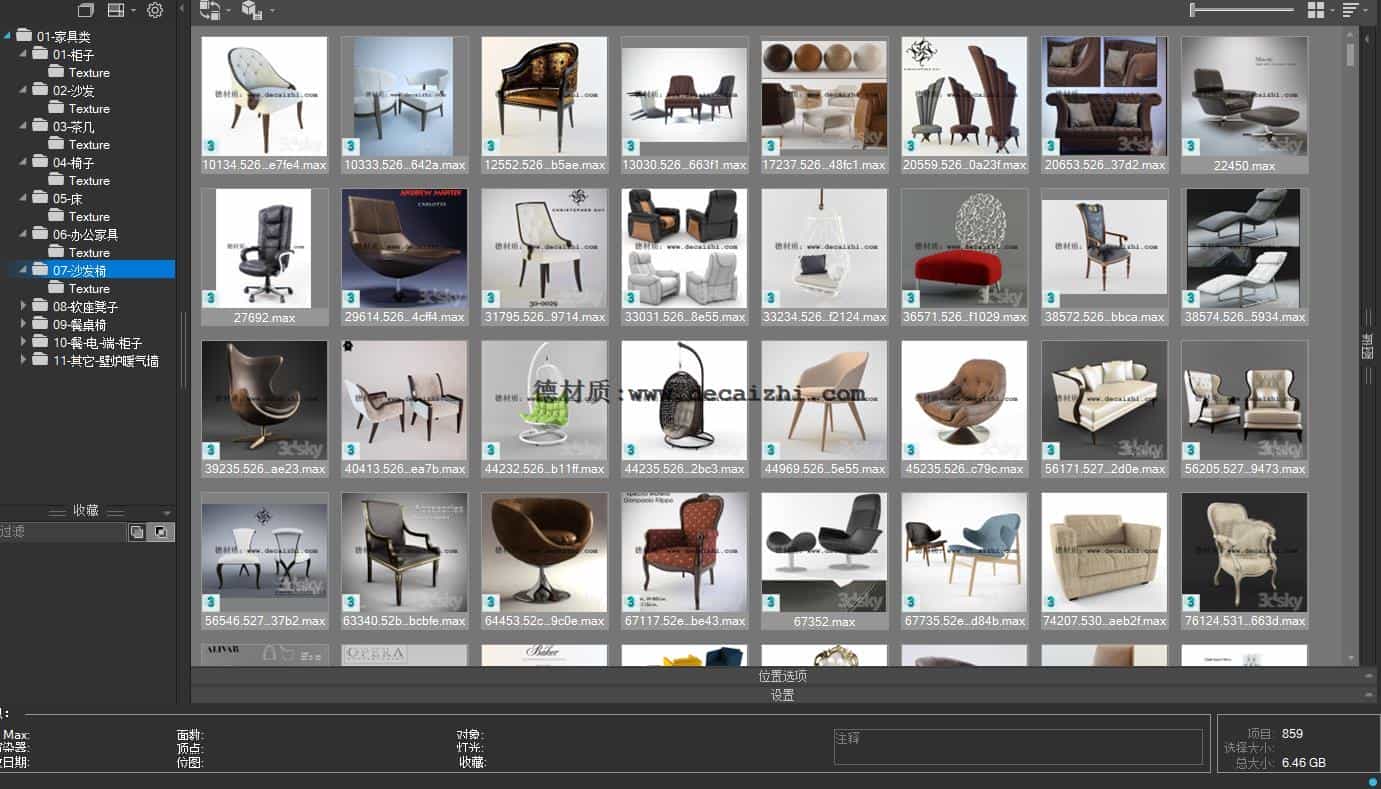
Task: Select the 02-沙发 folder in tree
Action: 73,90
